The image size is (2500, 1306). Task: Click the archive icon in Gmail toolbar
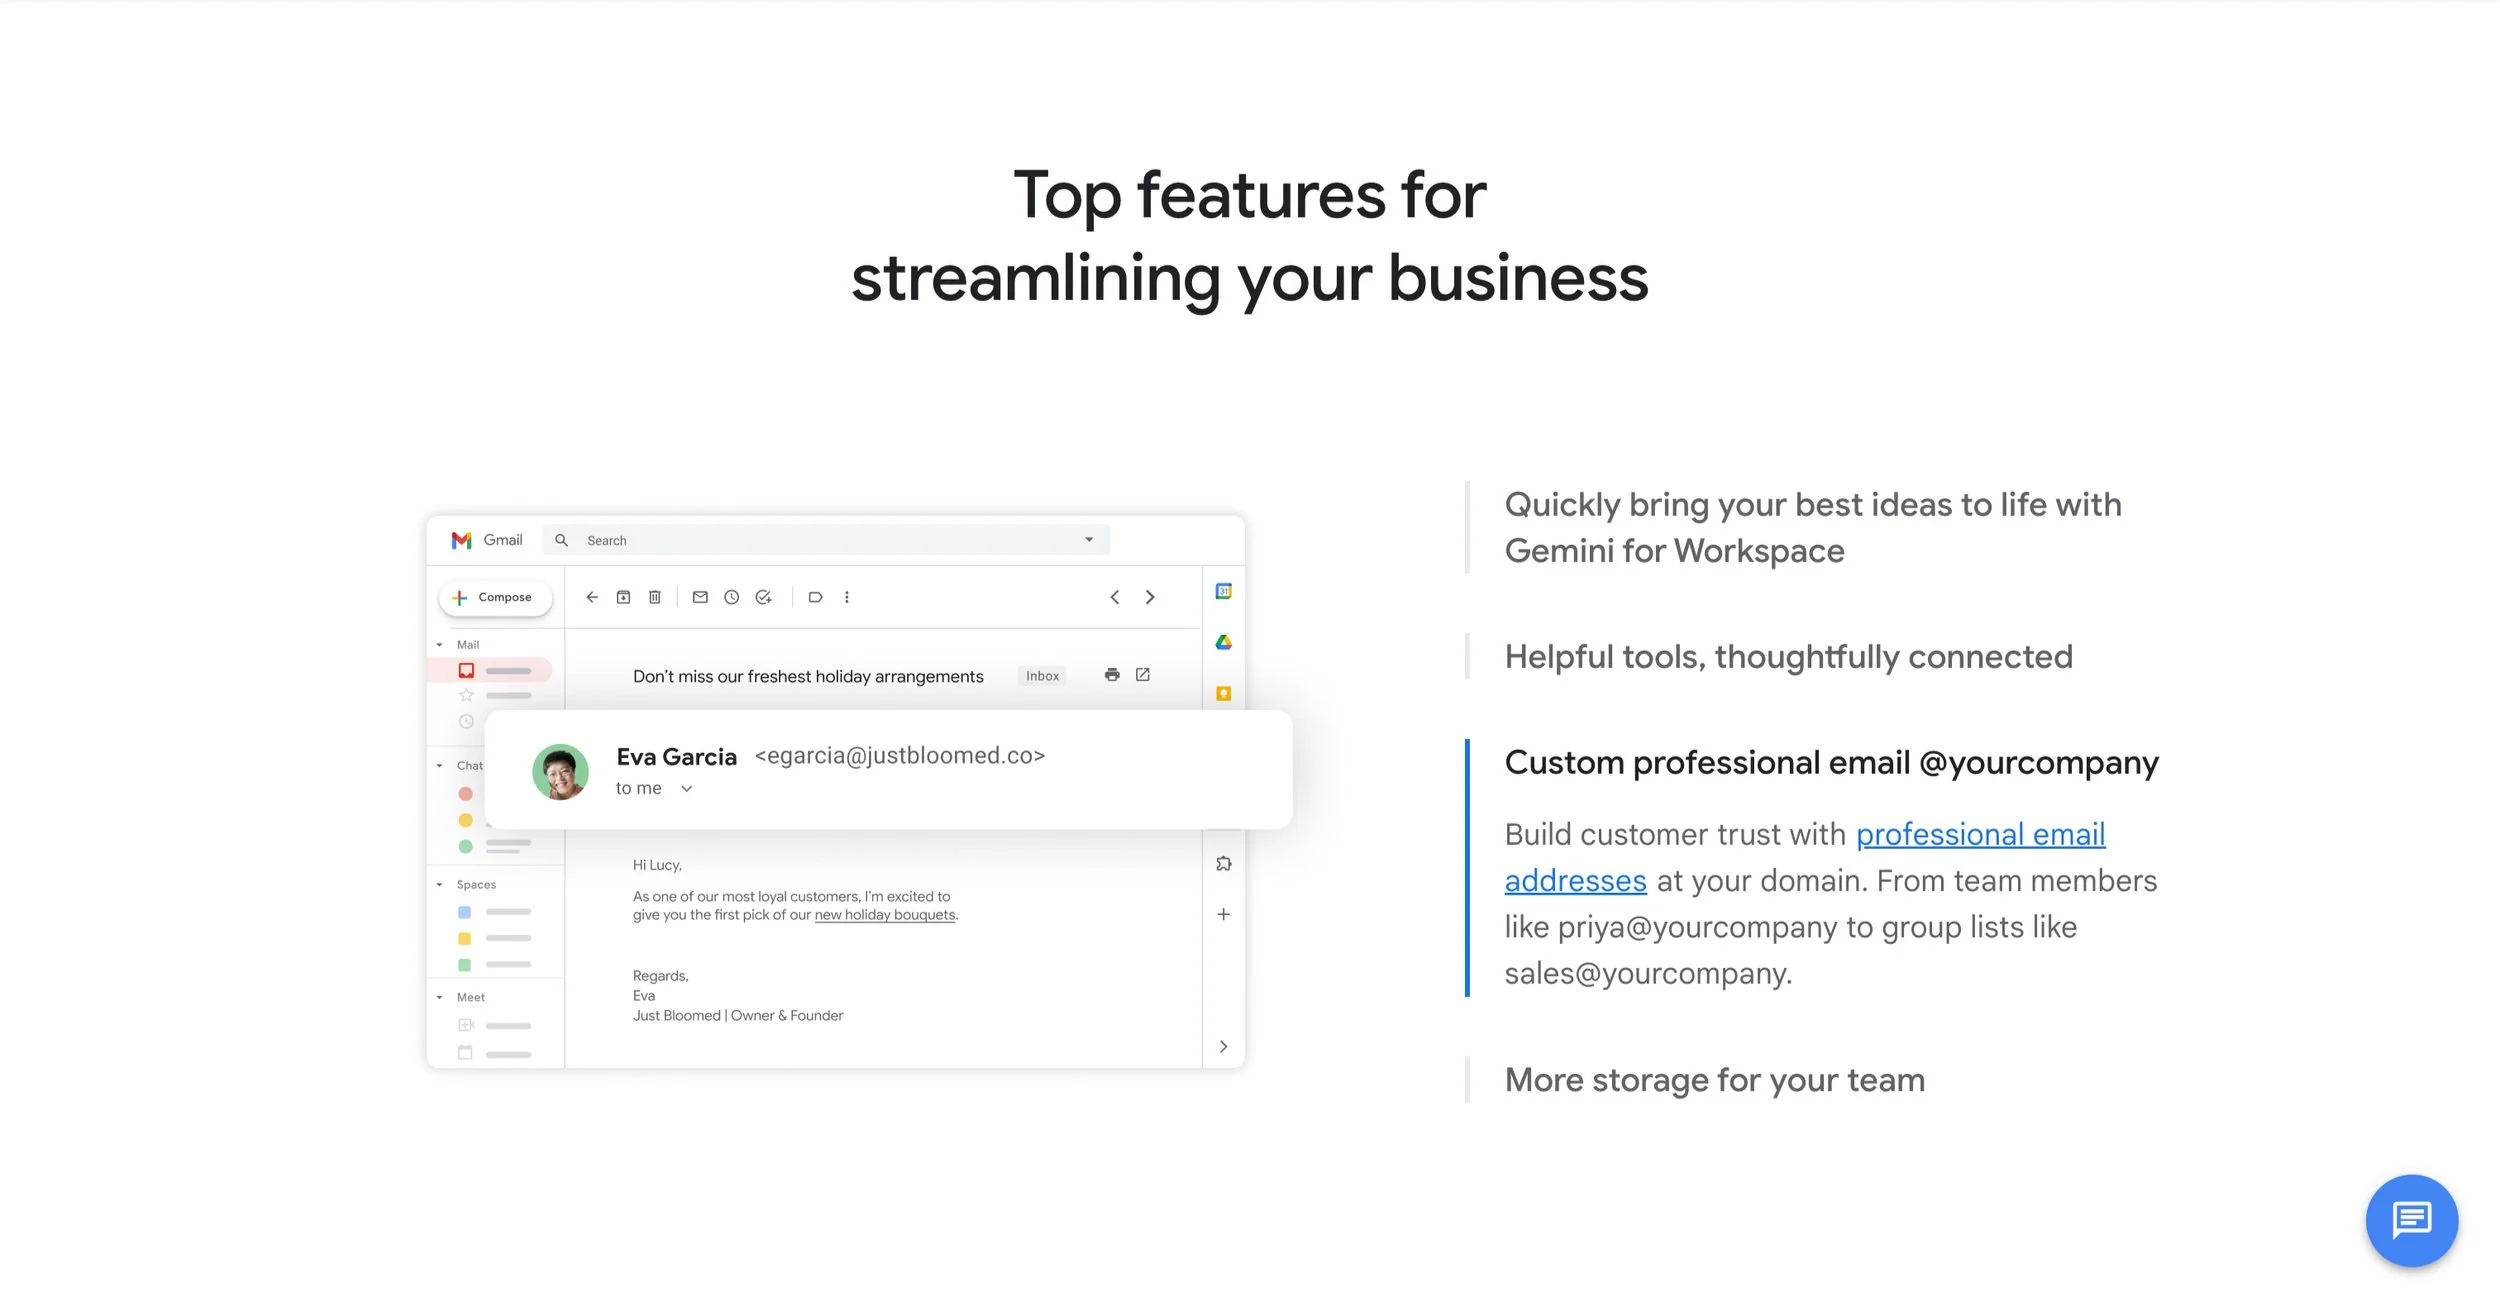(623, 597)
